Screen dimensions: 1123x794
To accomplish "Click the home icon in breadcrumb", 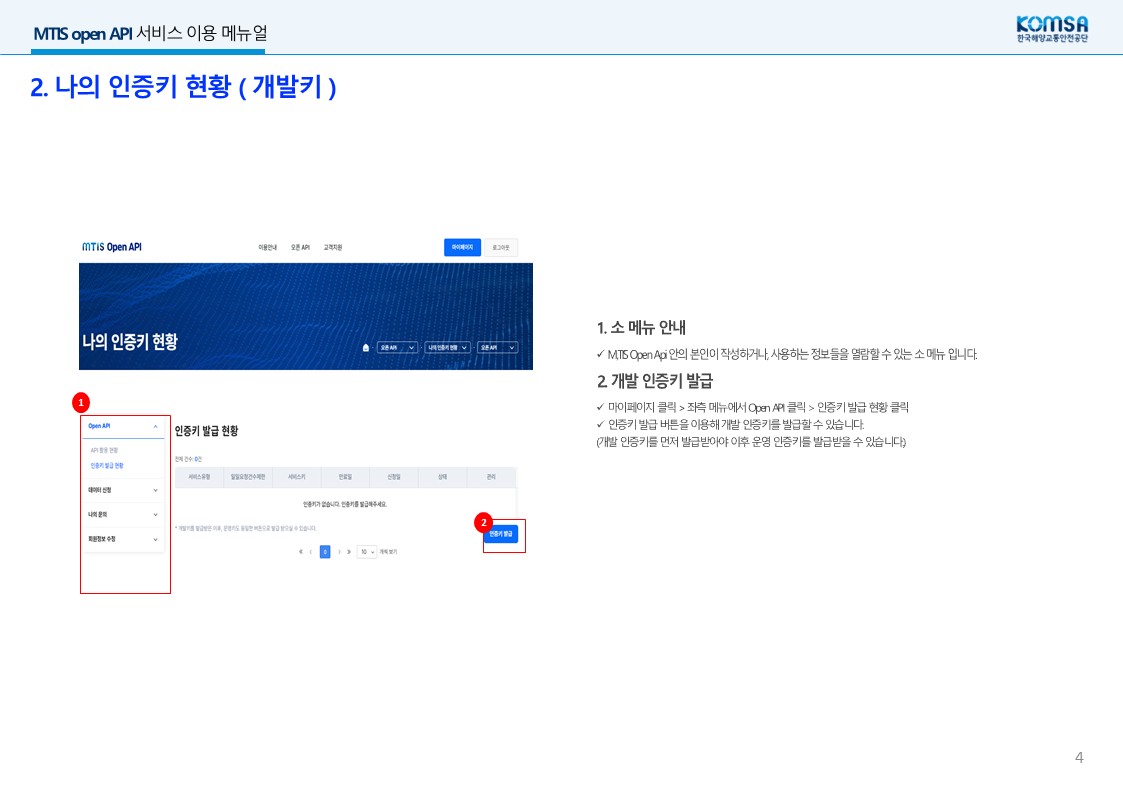I will click(366, 348).
